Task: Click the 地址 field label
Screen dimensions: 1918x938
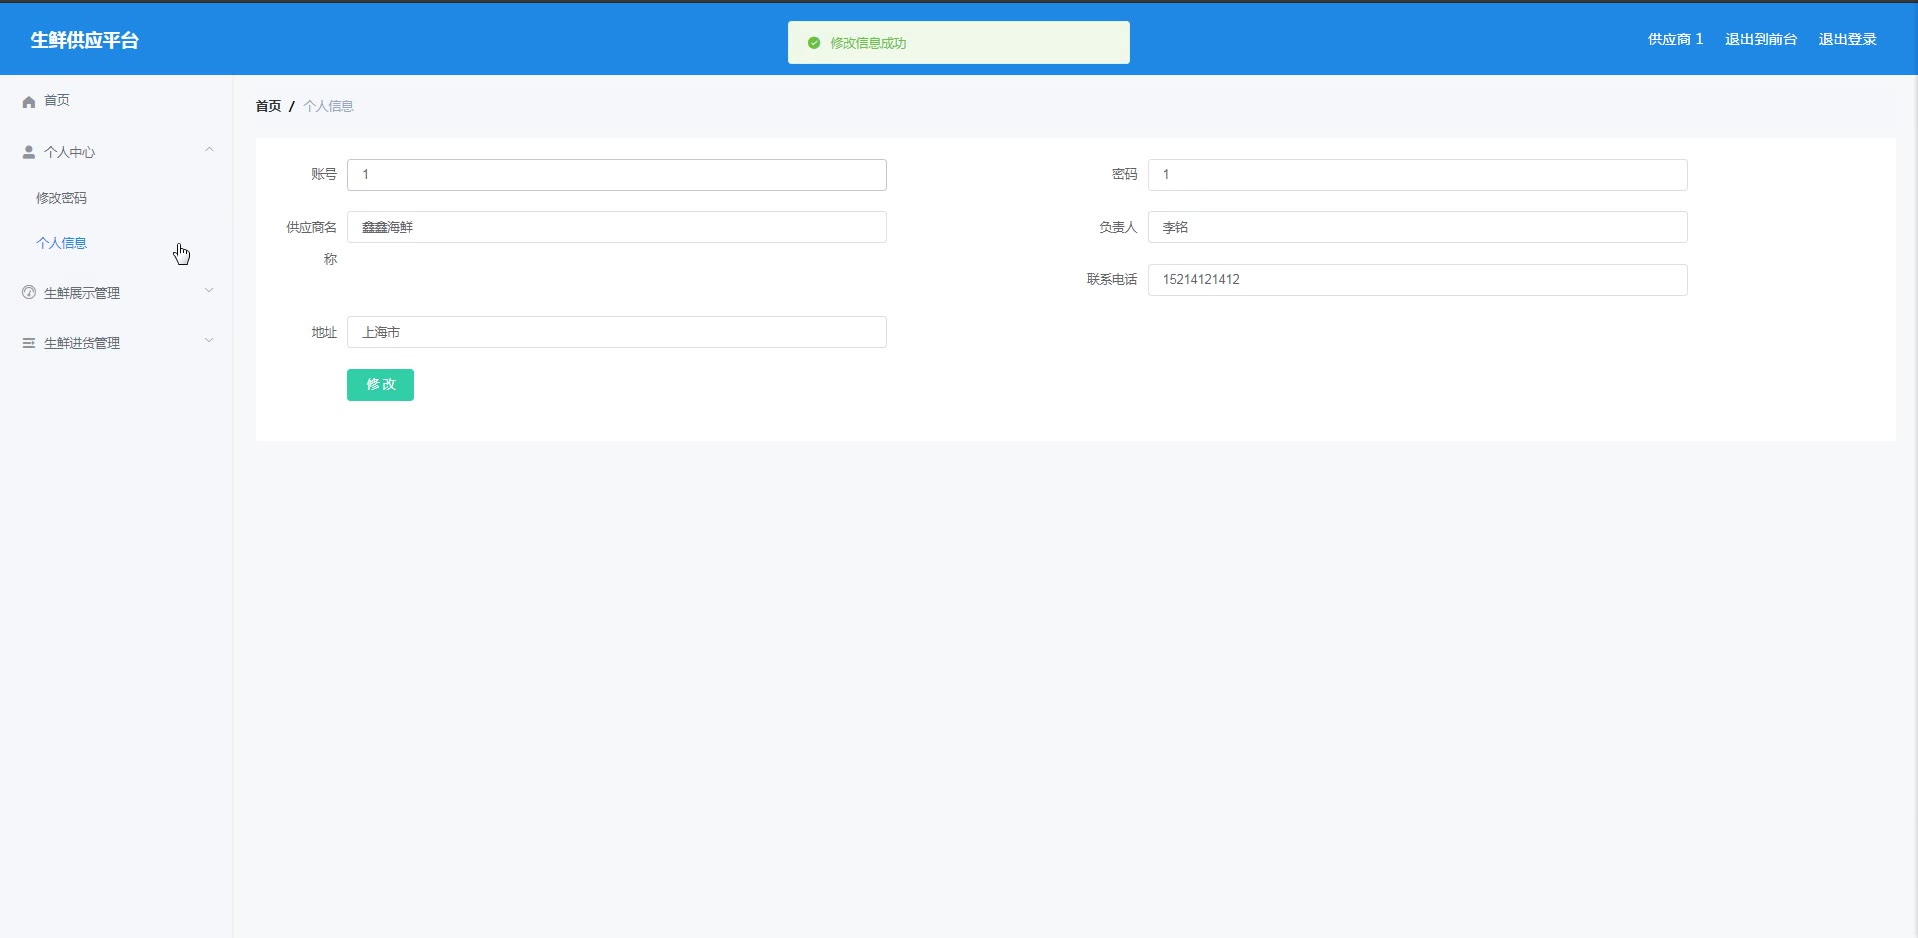Action: (324, 332)
